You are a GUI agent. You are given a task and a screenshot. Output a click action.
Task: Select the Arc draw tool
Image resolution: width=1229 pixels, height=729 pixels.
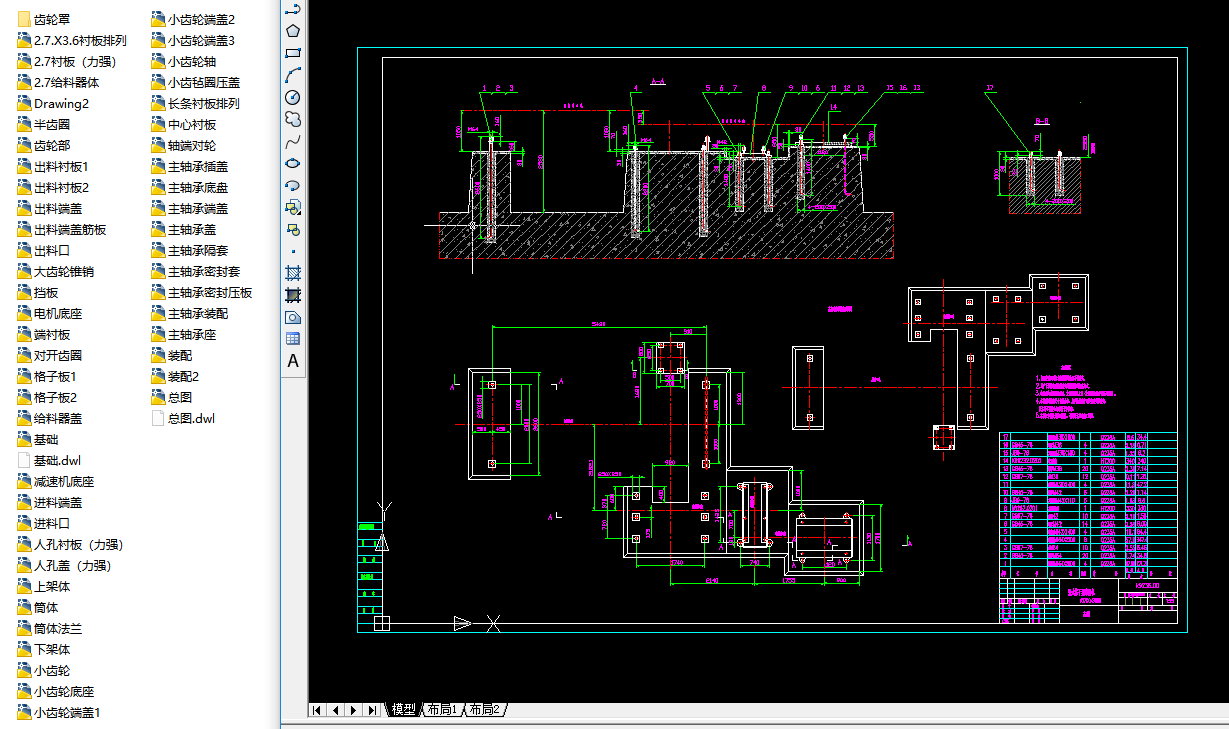(x=293, y=75)
